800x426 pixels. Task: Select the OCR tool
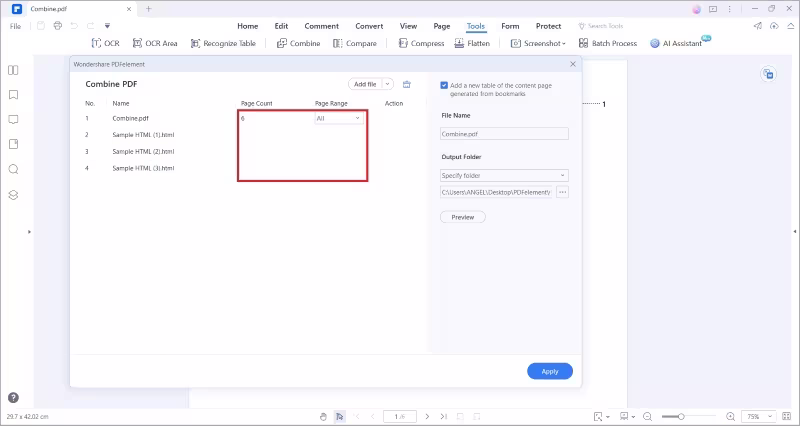tap(105, 43)
